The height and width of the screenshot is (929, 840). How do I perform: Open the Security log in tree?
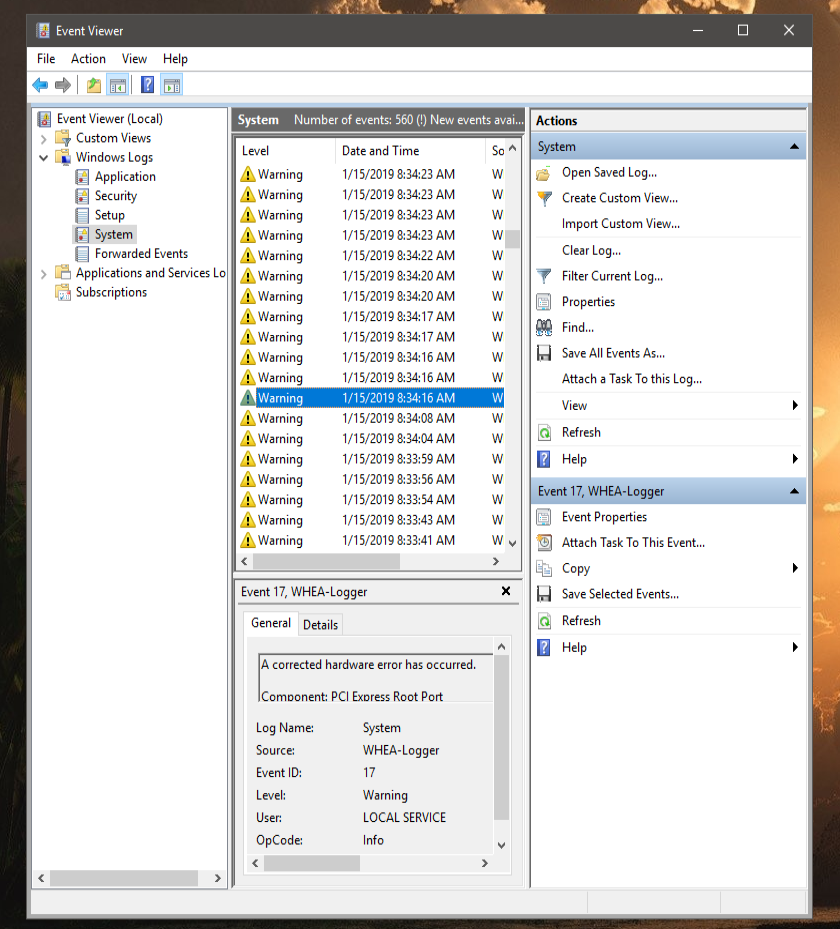[x=116, y=196]
